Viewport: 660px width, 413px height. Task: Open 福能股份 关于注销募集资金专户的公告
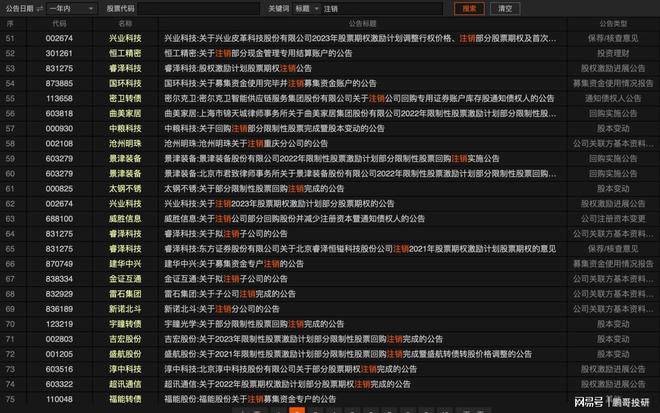point(250,400)
